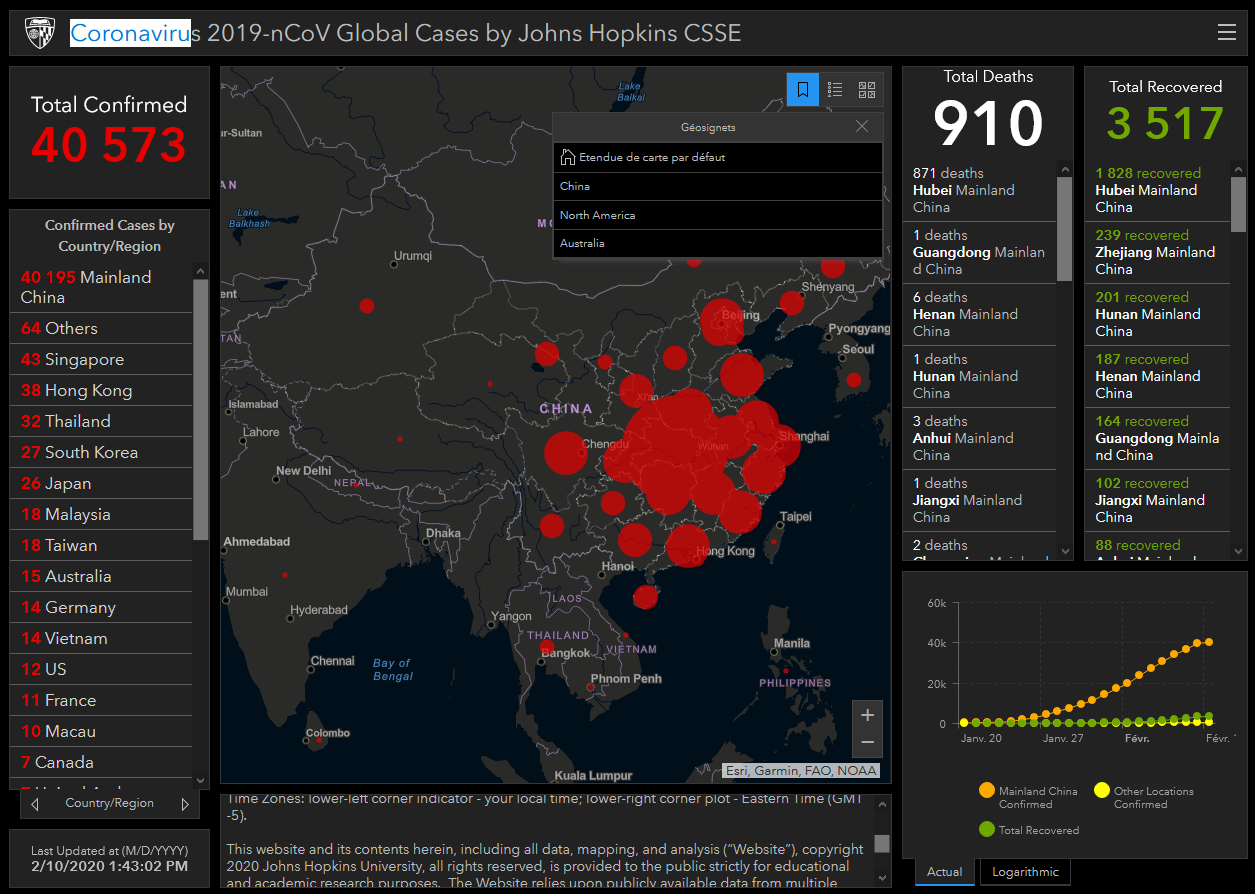The image size is (1255, 894).
Task: Go to next Country/Region list page
Action: pos(184,804)
